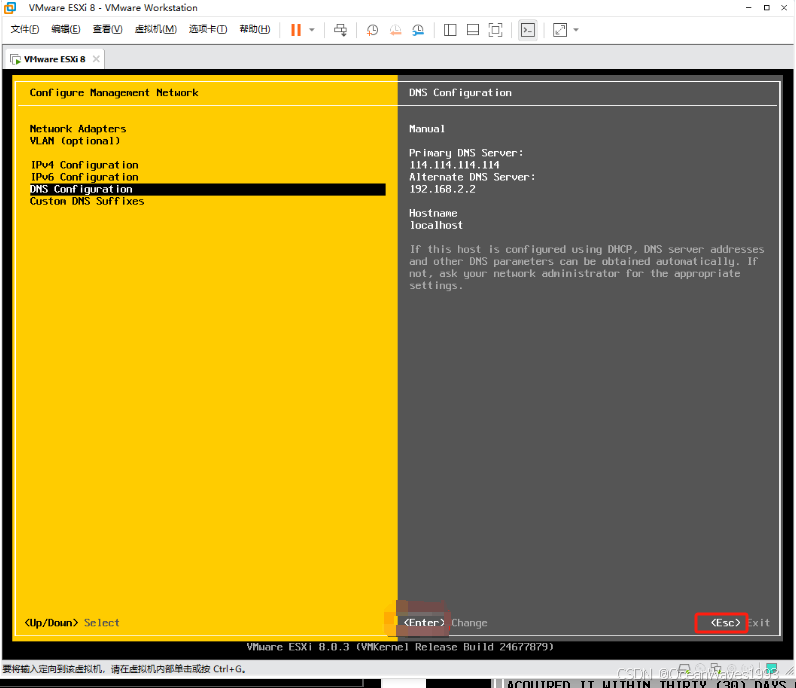Click the <Esc> Exit prompt

740,623
